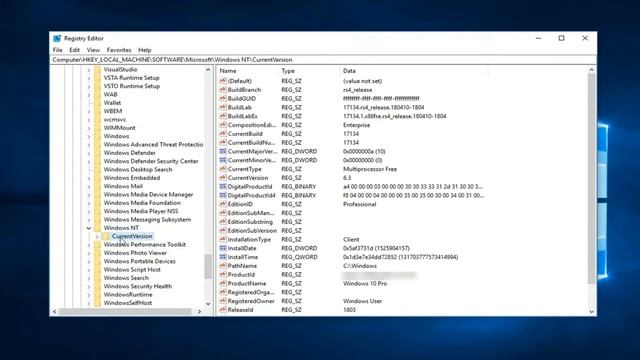Click the tree pane scroll up arrow
Viewport: 640px width, 360px height.
pyautogui.click(x=208, y=70)
